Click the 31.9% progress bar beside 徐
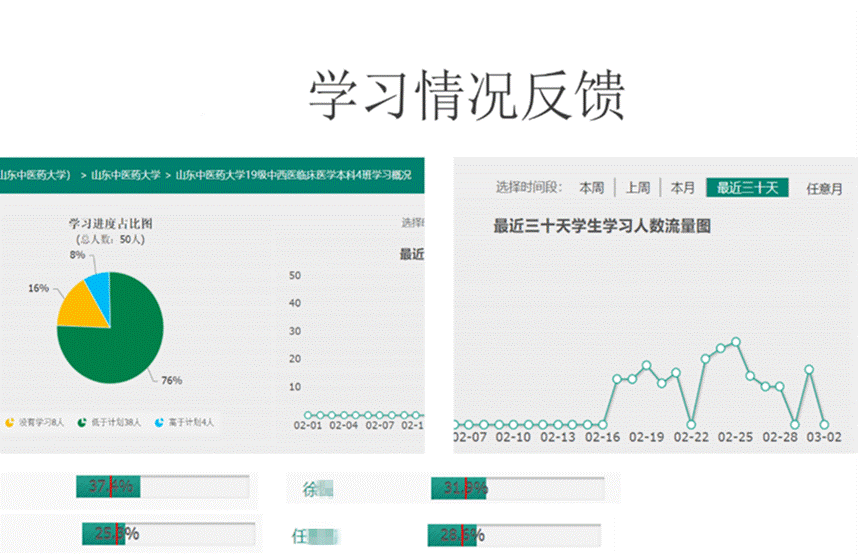The width and height of the screenshot is (858, 555). [517, 488]
